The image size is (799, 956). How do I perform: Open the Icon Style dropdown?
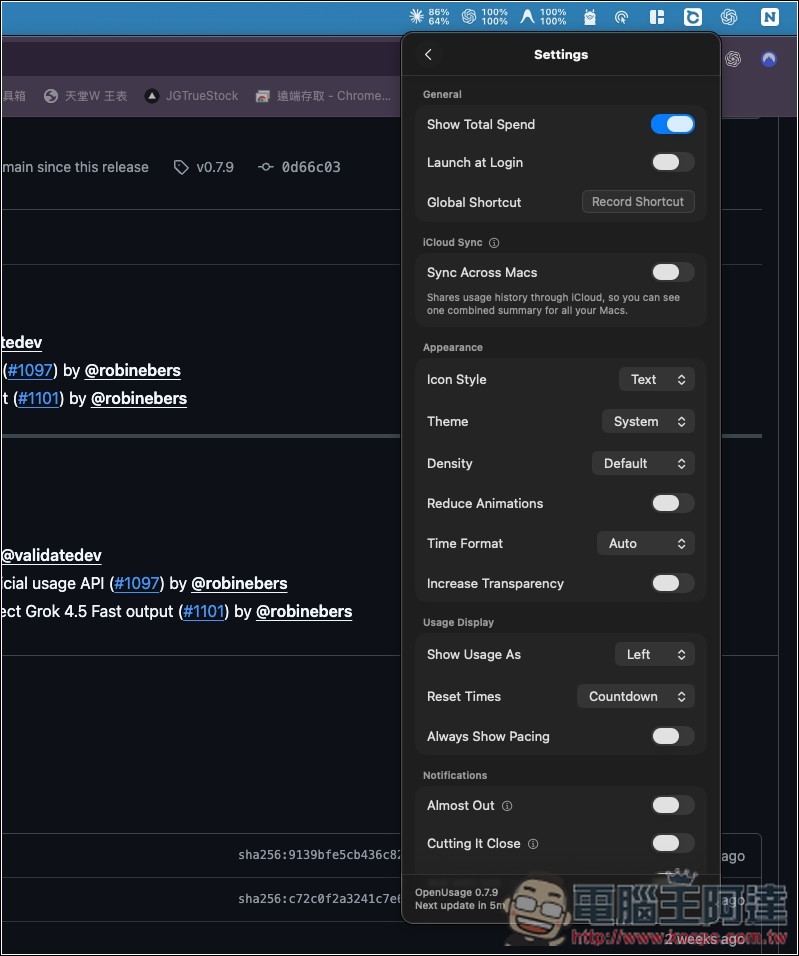tap(657, 379)
